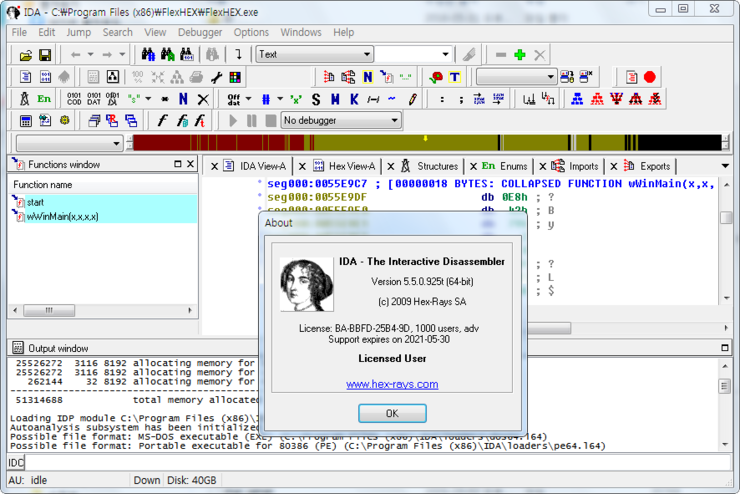The height and width of the screenshot is (494, 740).
Task: Open the empty combo box next to Text
Action: tap(445, 54)
